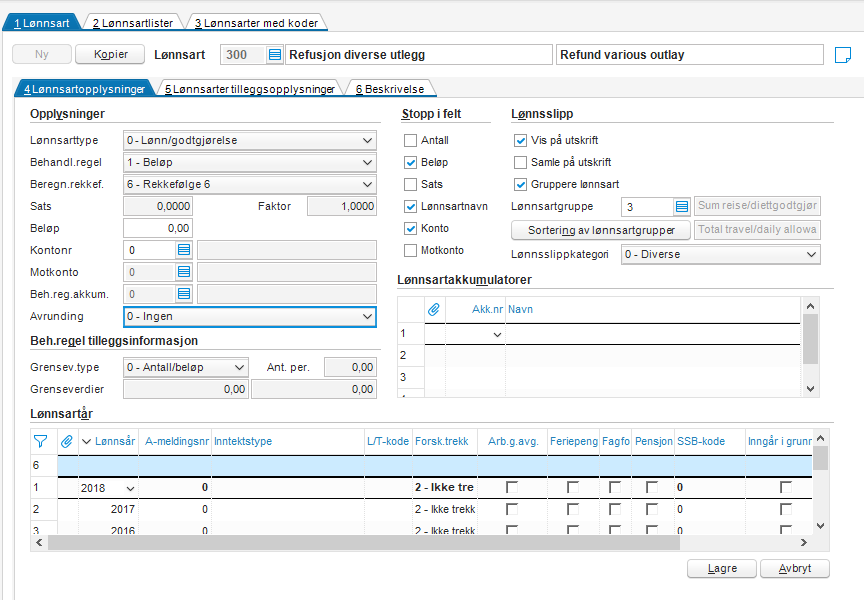This screenshot has height=600, width=864.
Task: Click the Refusjon diverse utlegg name field
Action: point(418,55)
